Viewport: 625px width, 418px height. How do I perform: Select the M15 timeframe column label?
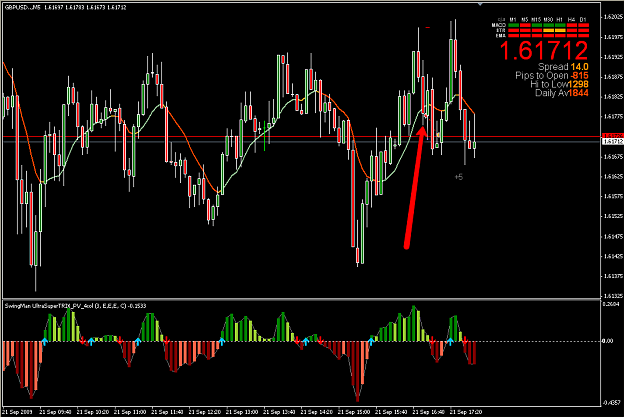pos(536,20)
